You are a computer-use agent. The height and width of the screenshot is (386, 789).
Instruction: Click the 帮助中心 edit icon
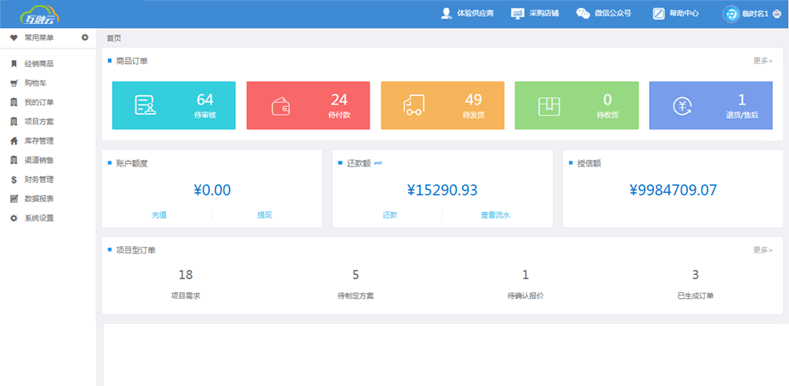tap(658, 14)
